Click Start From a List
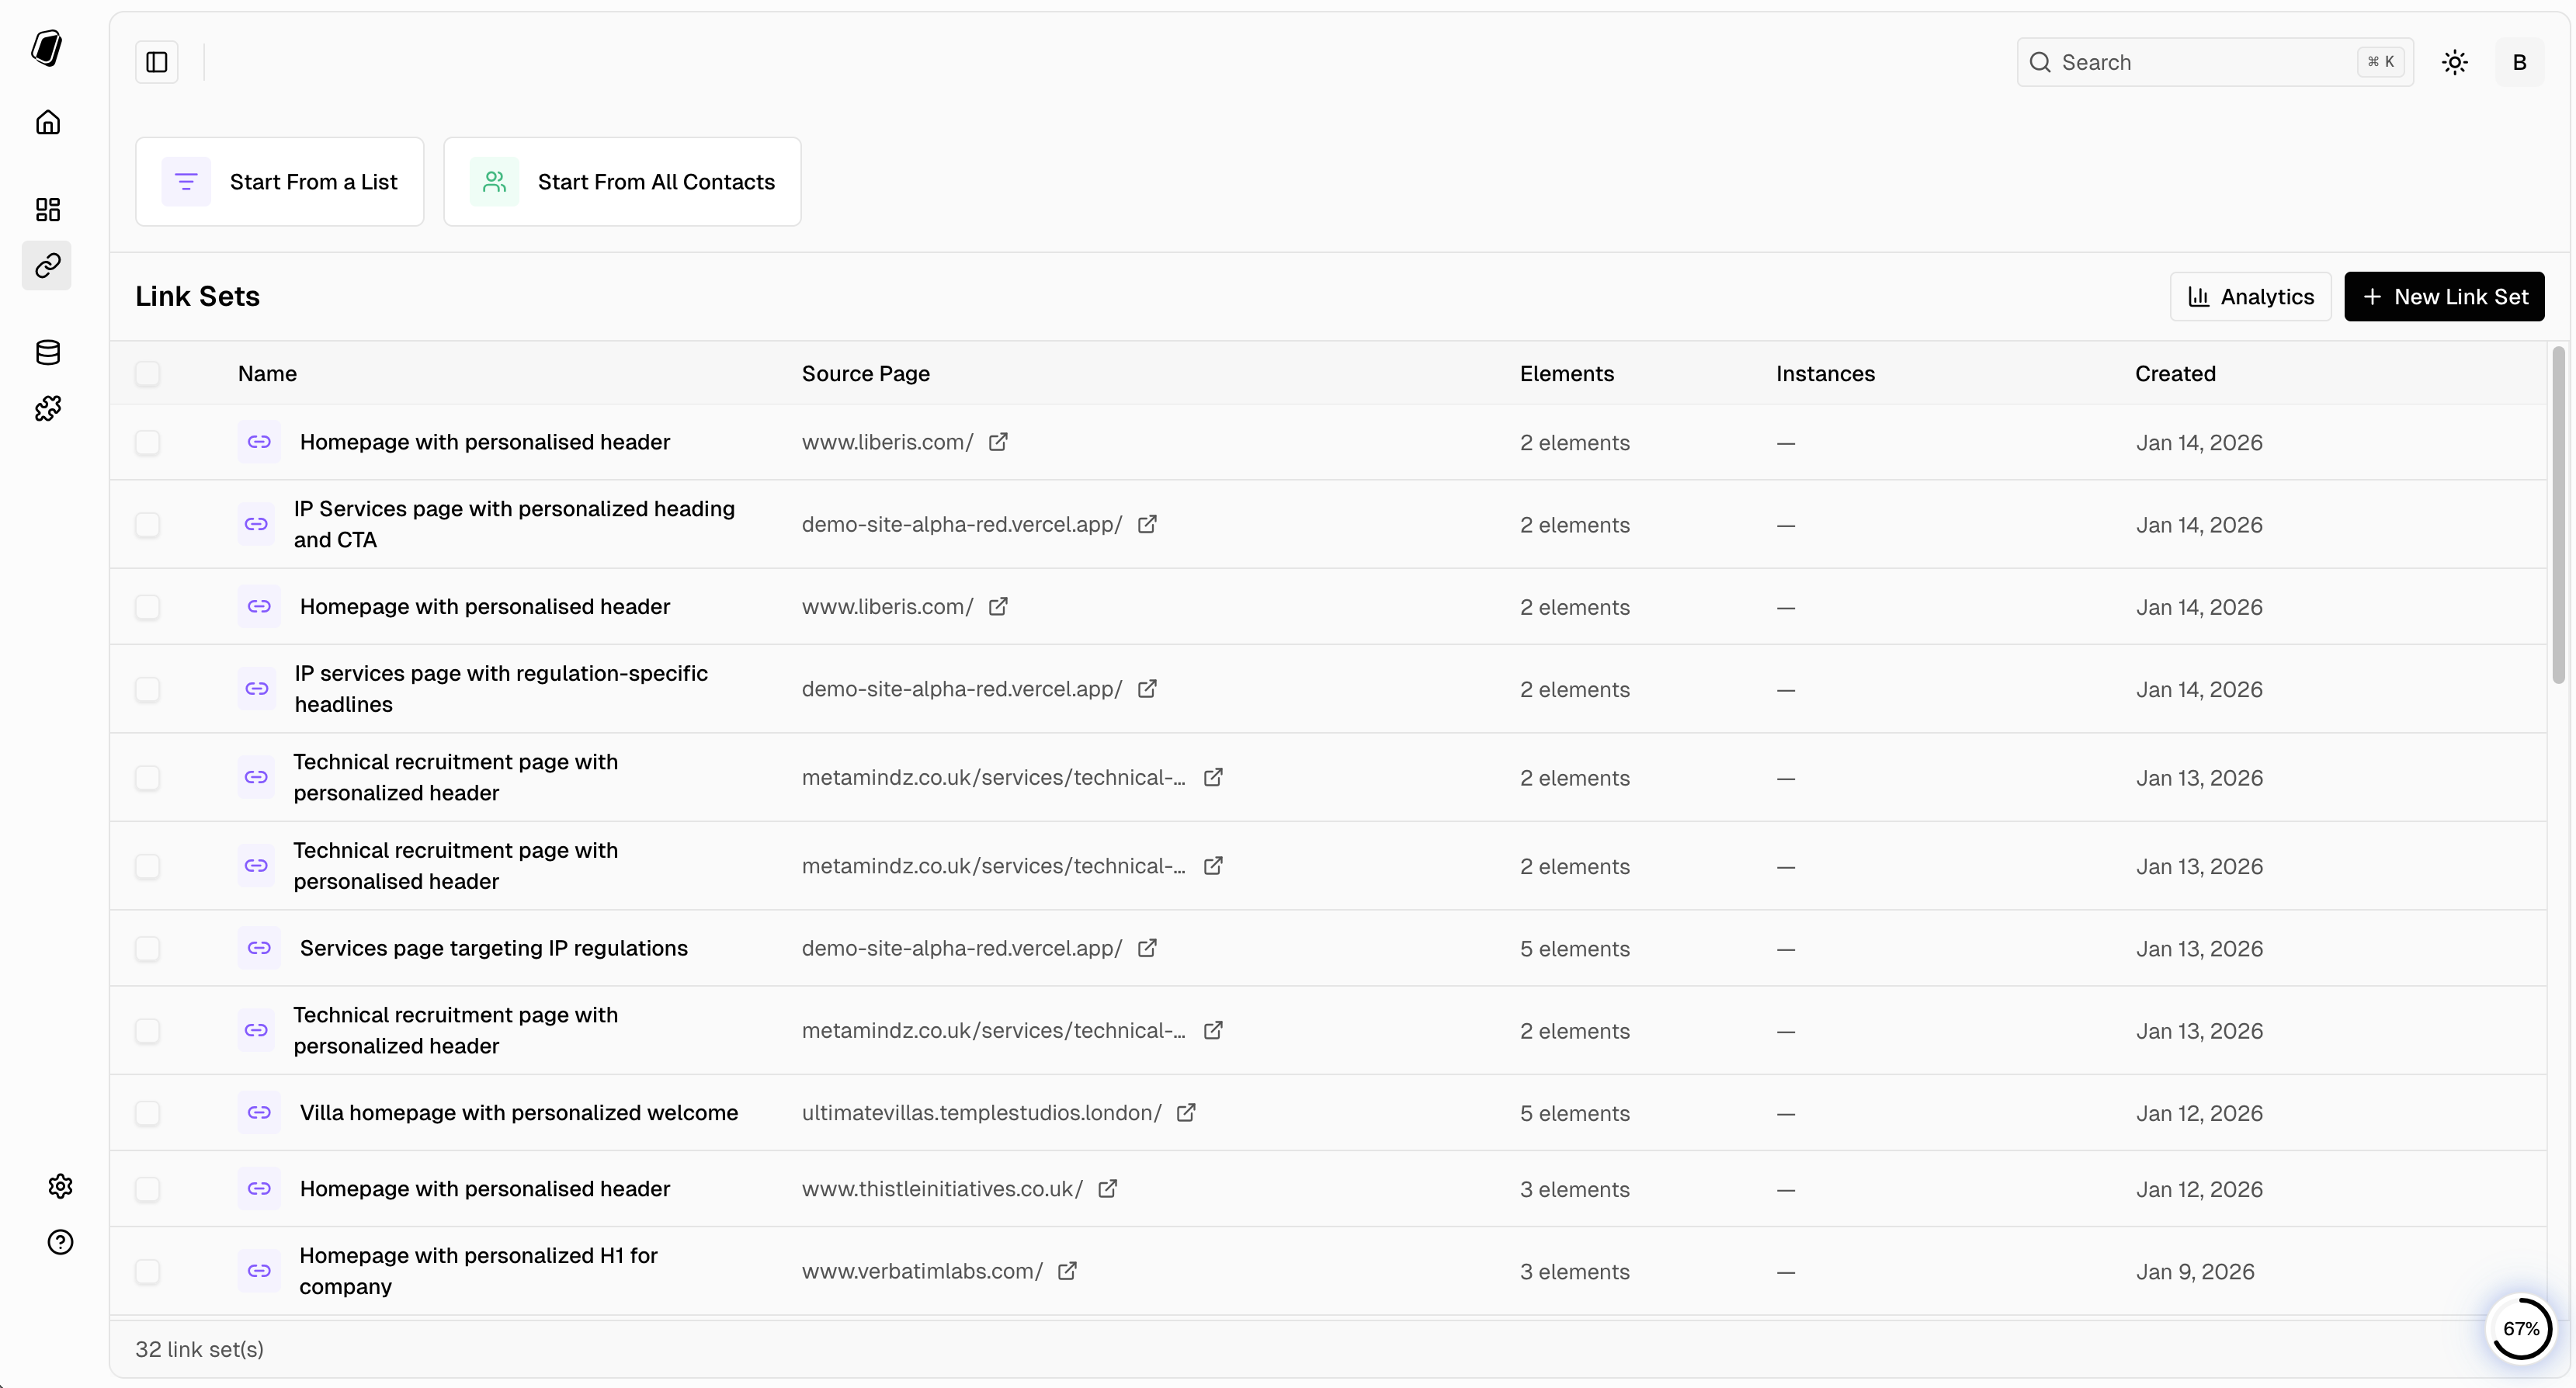The image size is (2576, 1388). click(280, 181)
